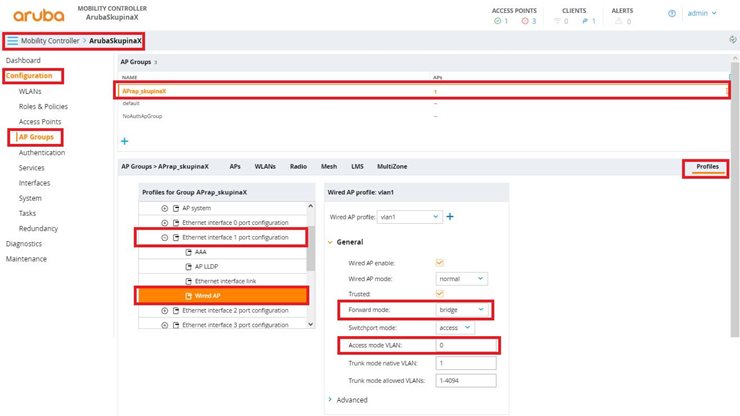Screen dimensions: 740x416
Task: Expand Ethernet interface 0 port configuration
Action: tap(164, 223)
